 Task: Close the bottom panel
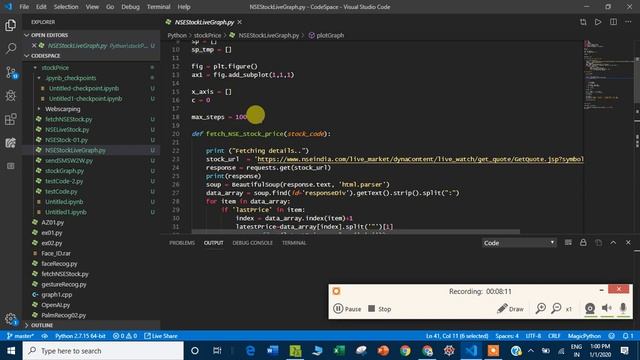[628, 242]
